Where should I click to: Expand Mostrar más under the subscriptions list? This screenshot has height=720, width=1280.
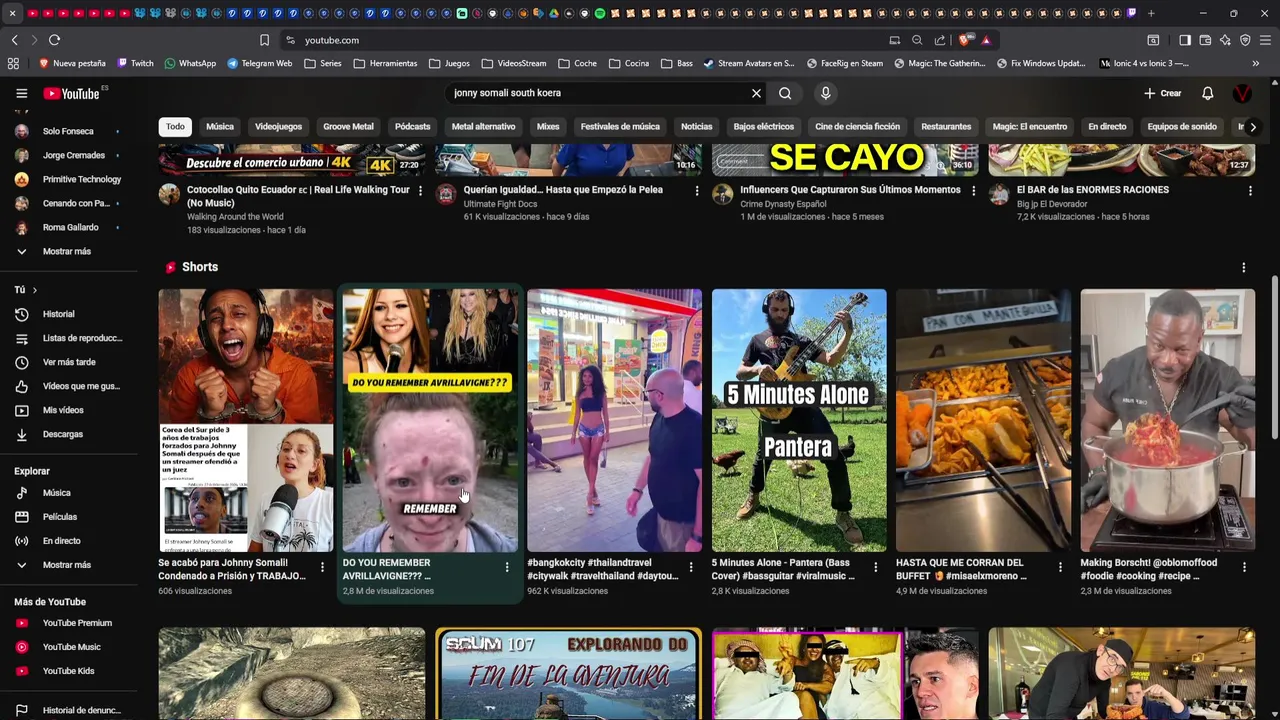tap(68, 251)
